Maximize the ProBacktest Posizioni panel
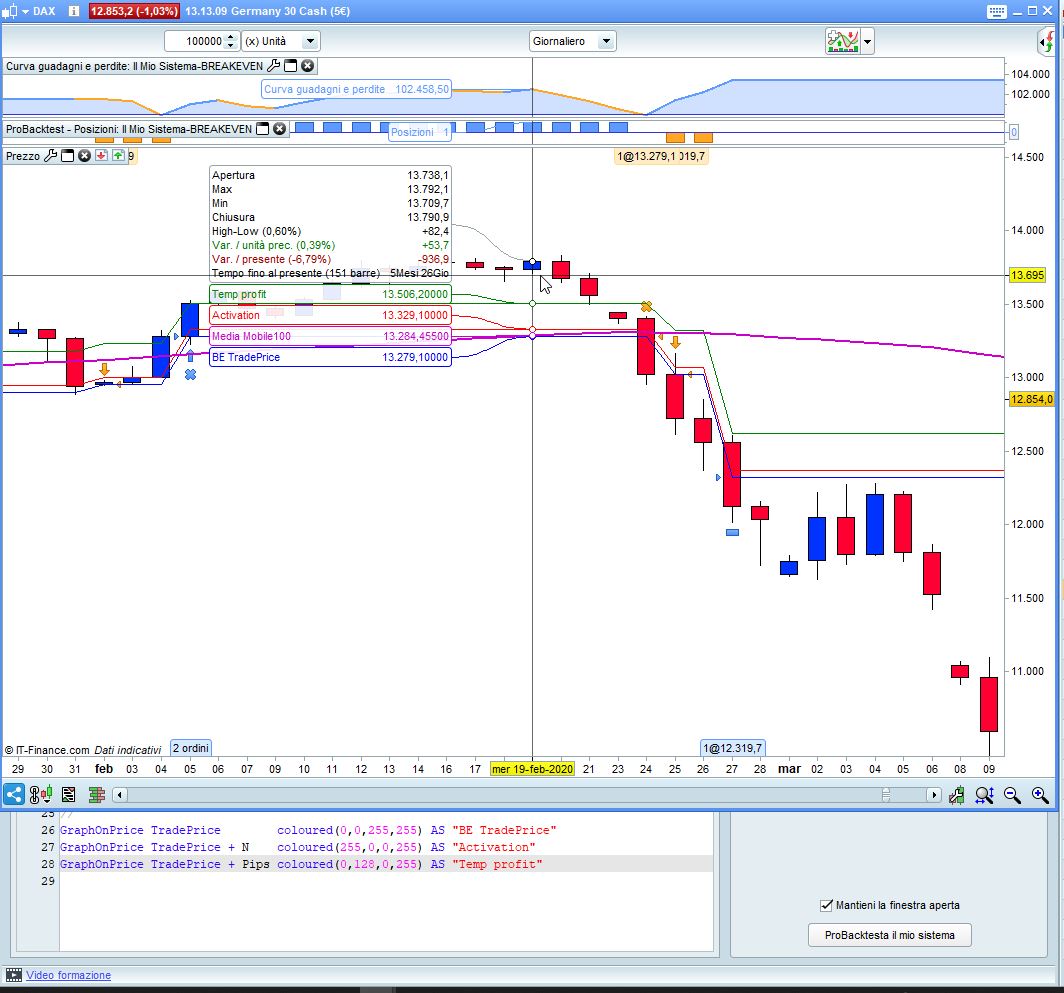Image resolution: width=1064 pixels, height=993 pixels. pyautogui.click(x=263, y=129)
